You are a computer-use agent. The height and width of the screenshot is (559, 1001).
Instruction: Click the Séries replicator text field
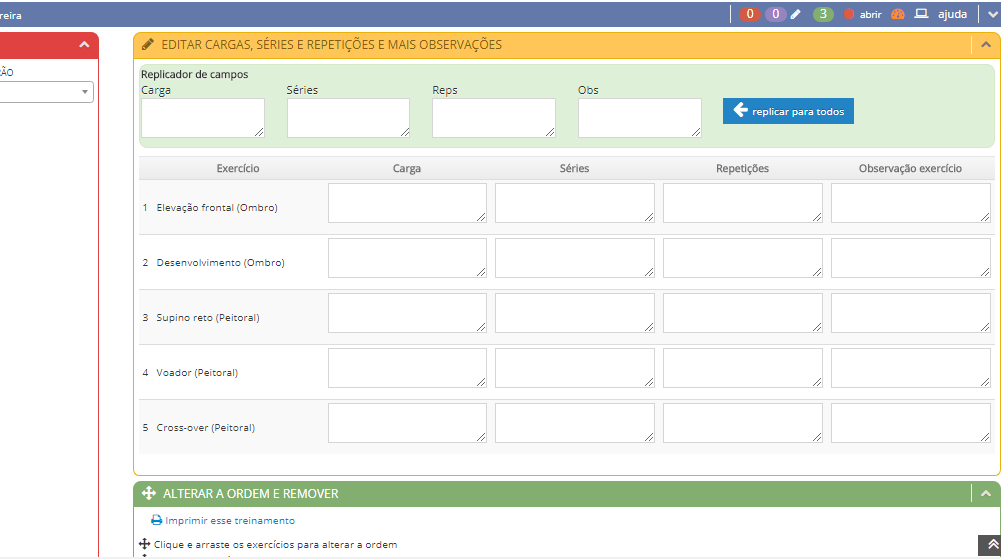coord(348,117)
